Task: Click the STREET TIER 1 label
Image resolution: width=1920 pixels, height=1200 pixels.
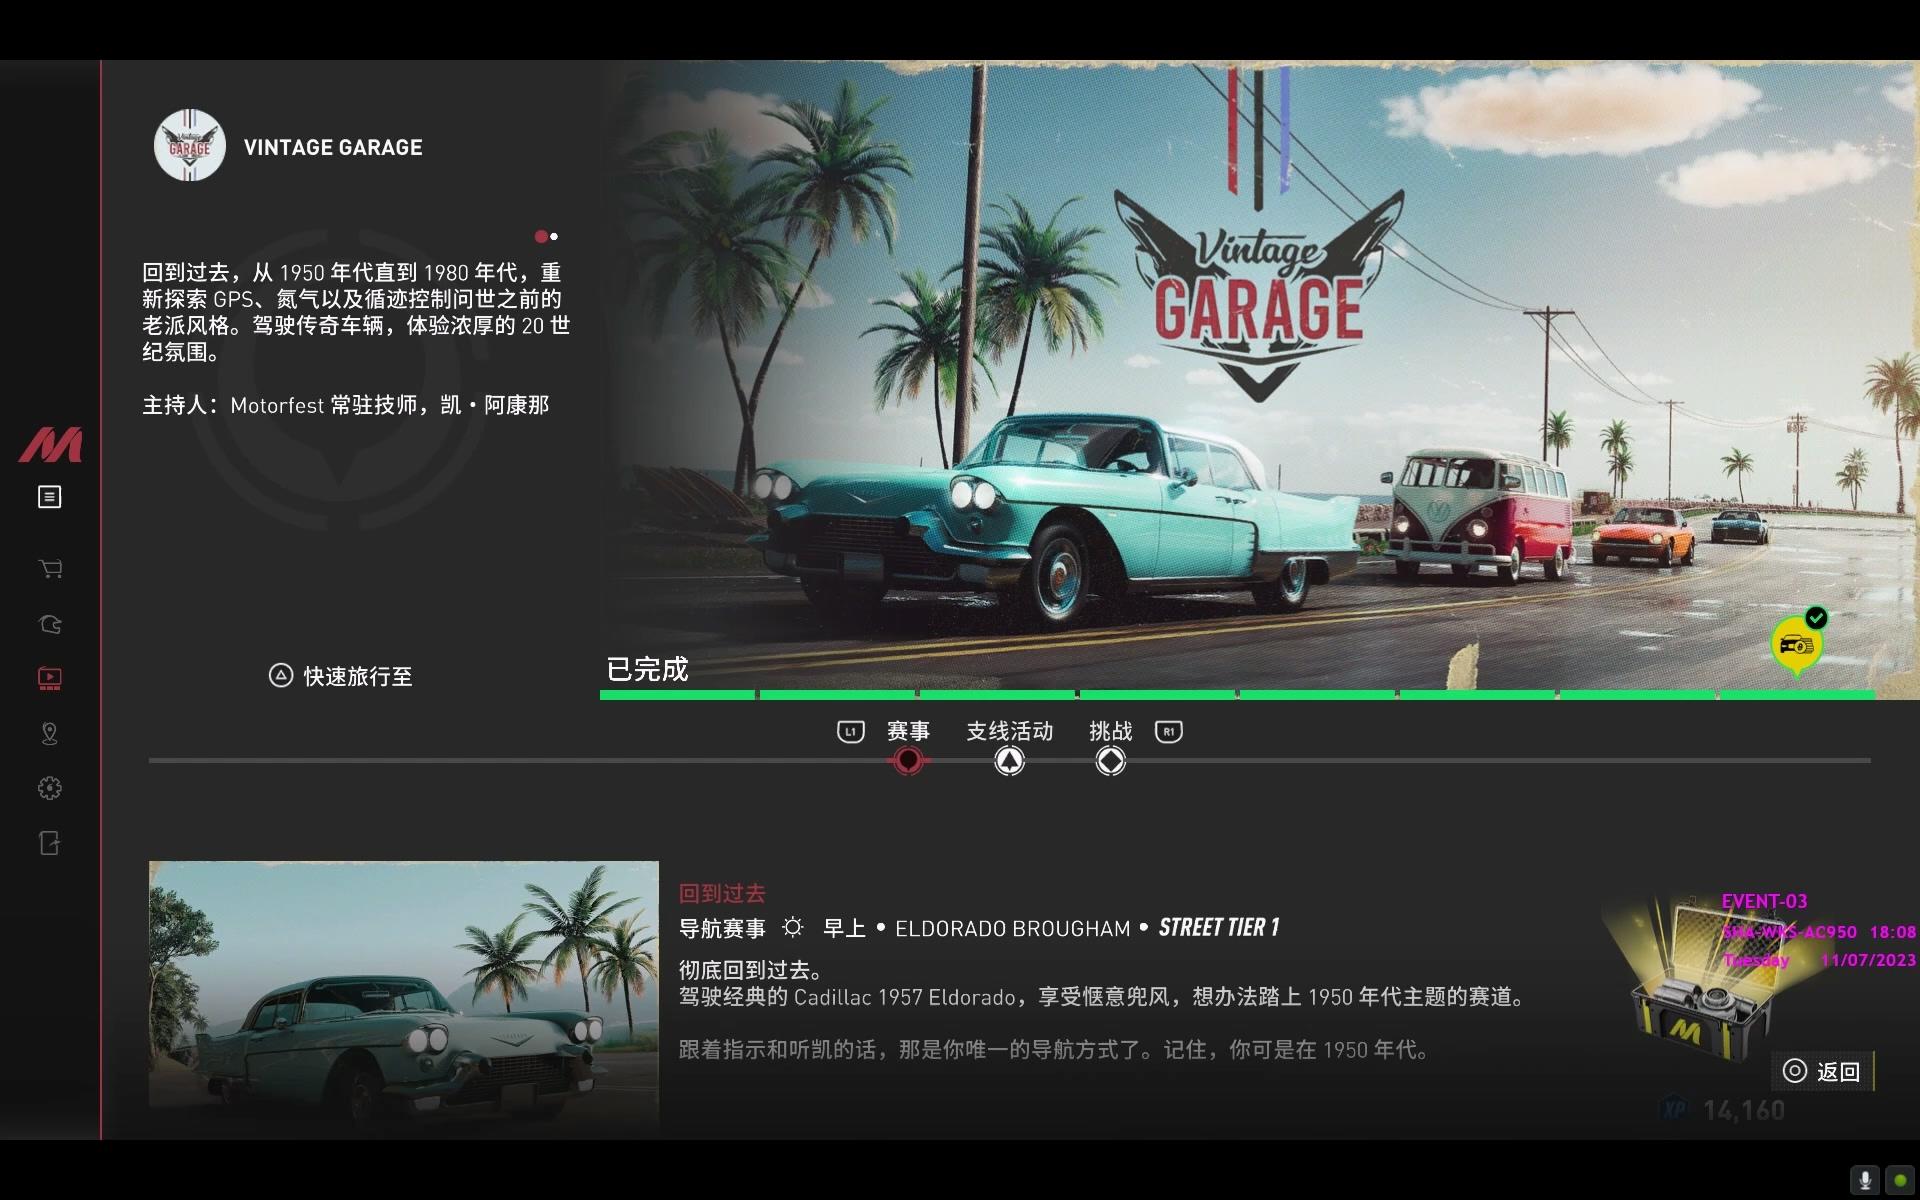Action: (x=1219, y=928)
